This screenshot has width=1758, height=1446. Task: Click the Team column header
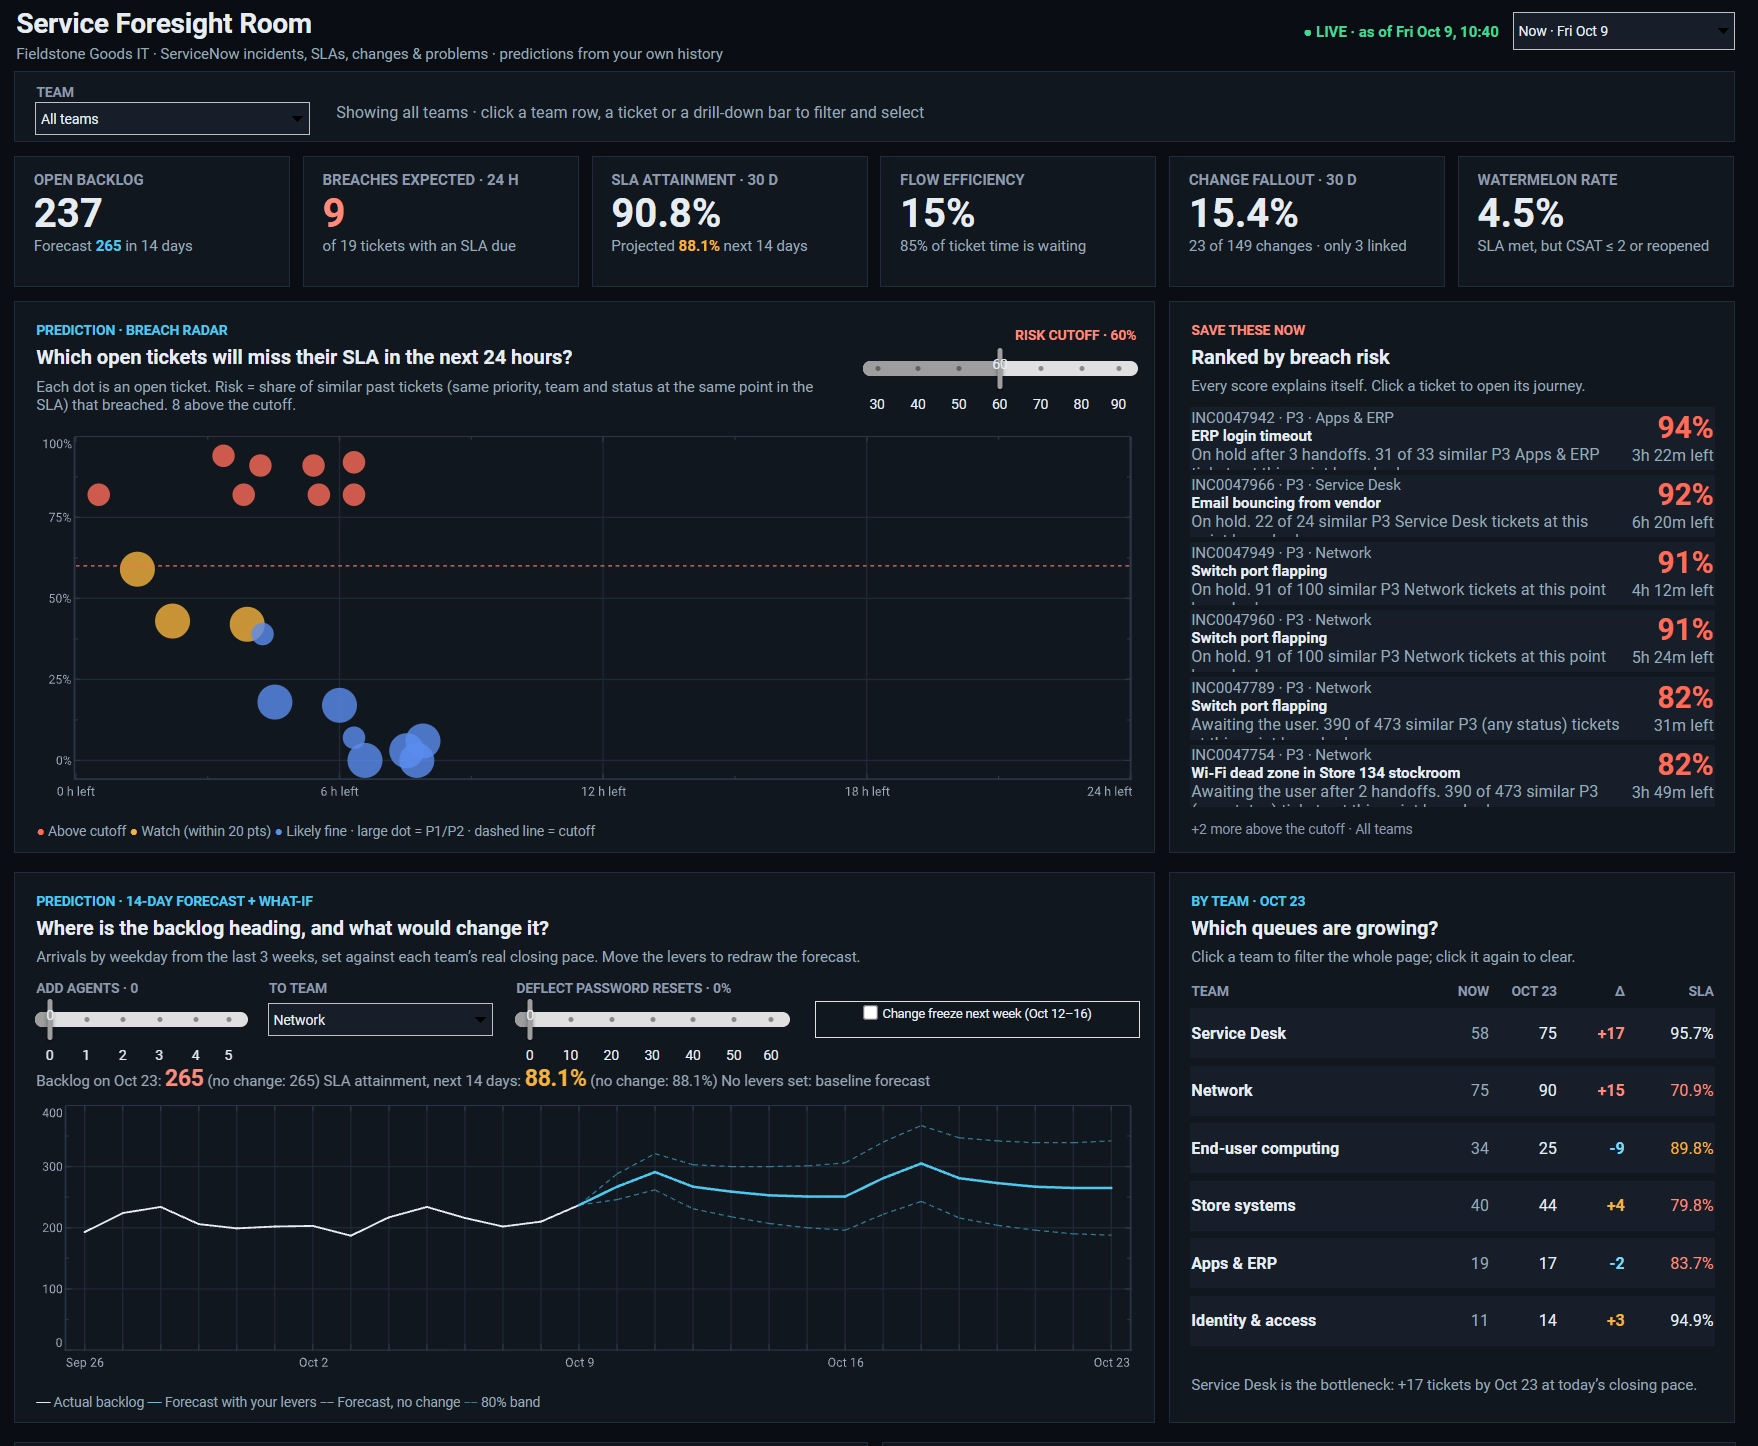tap(1210, 991)
